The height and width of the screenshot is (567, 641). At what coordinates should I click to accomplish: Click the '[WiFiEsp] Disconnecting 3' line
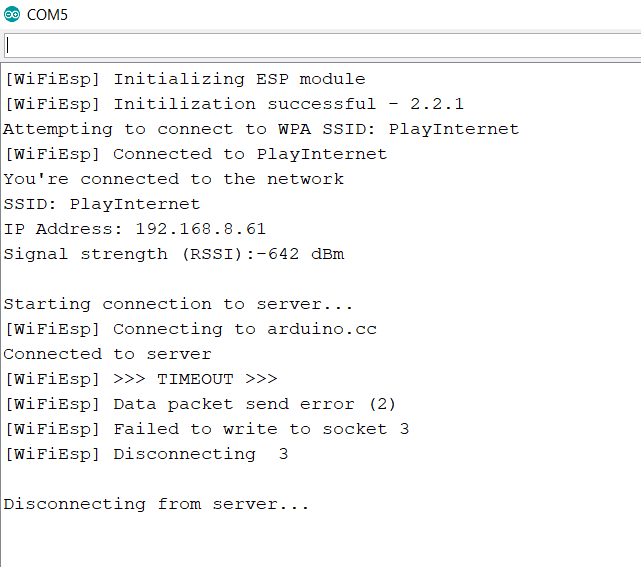click(146, 454)
